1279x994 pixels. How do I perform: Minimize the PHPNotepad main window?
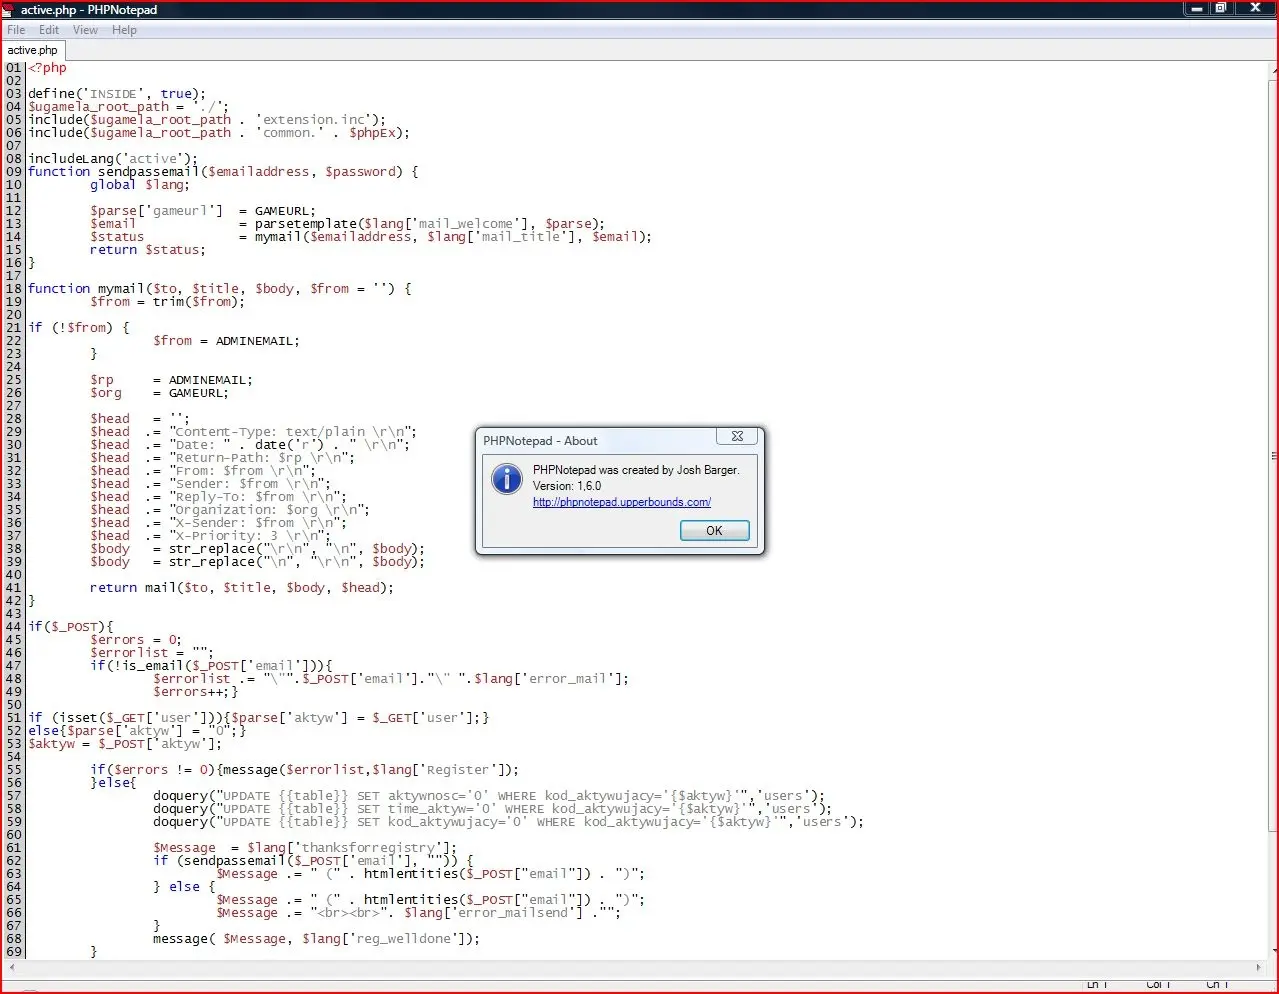click(x=1196, y=8)
